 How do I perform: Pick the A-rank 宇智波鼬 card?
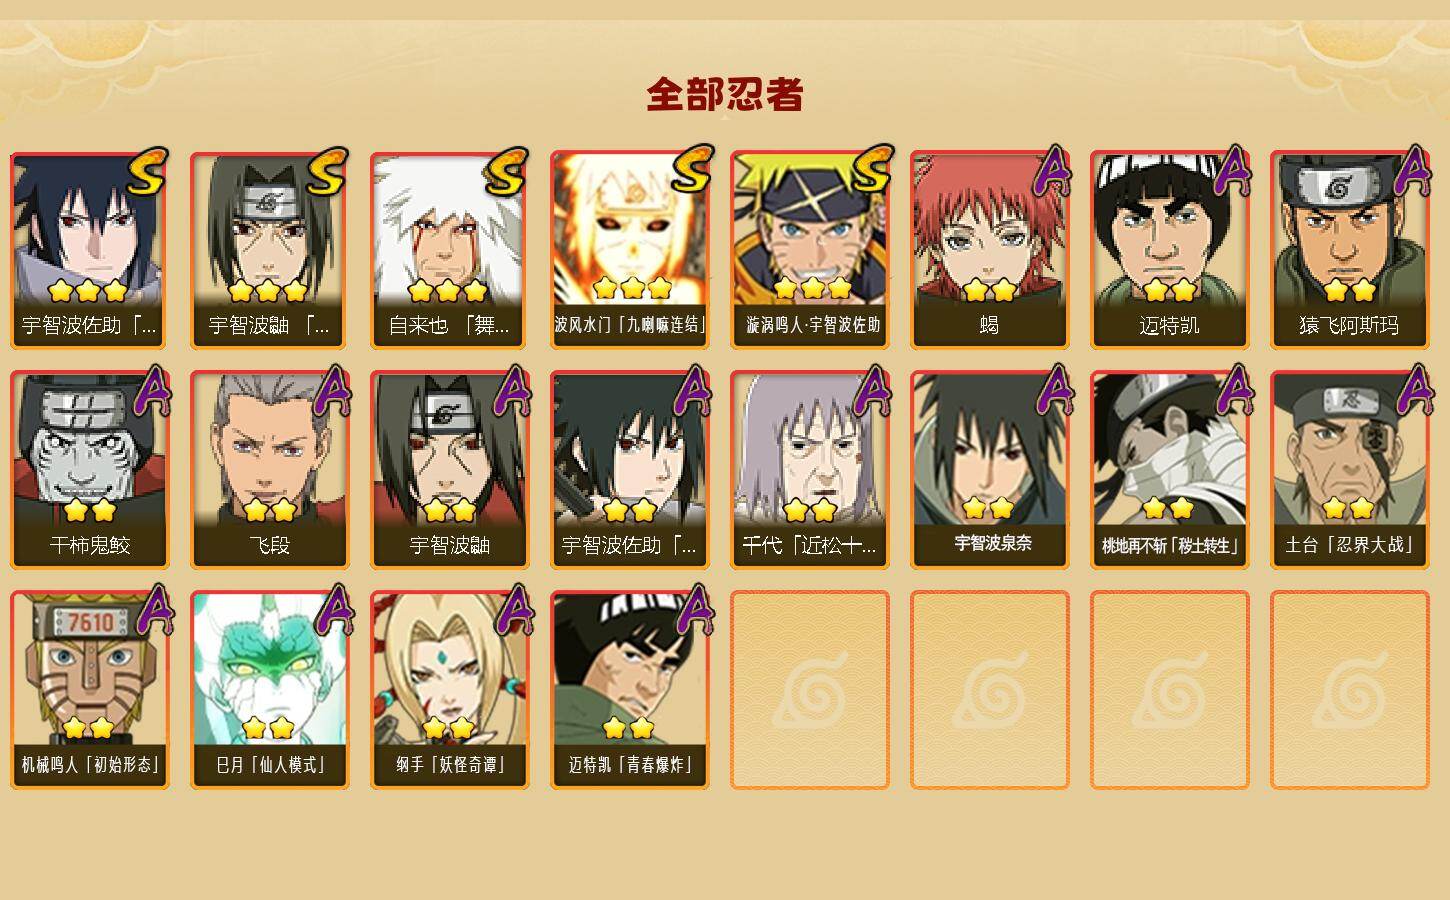pyautogui.click(x=449, y=470)
